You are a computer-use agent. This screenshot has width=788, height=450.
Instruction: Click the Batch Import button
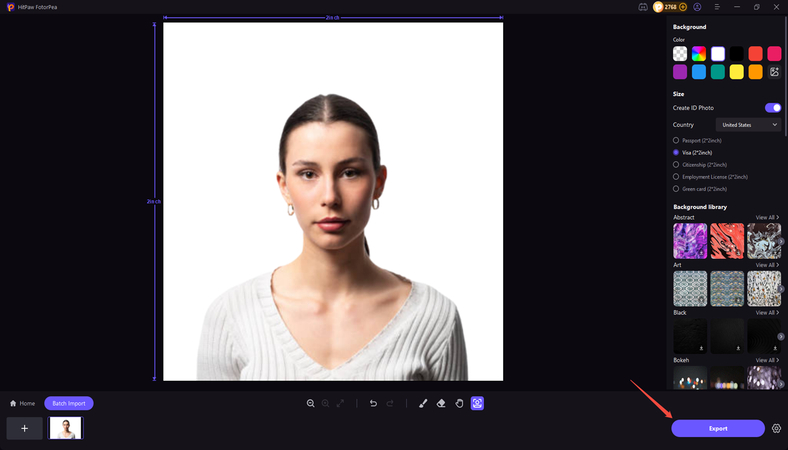pyautogui.click(x=69, y=403)
